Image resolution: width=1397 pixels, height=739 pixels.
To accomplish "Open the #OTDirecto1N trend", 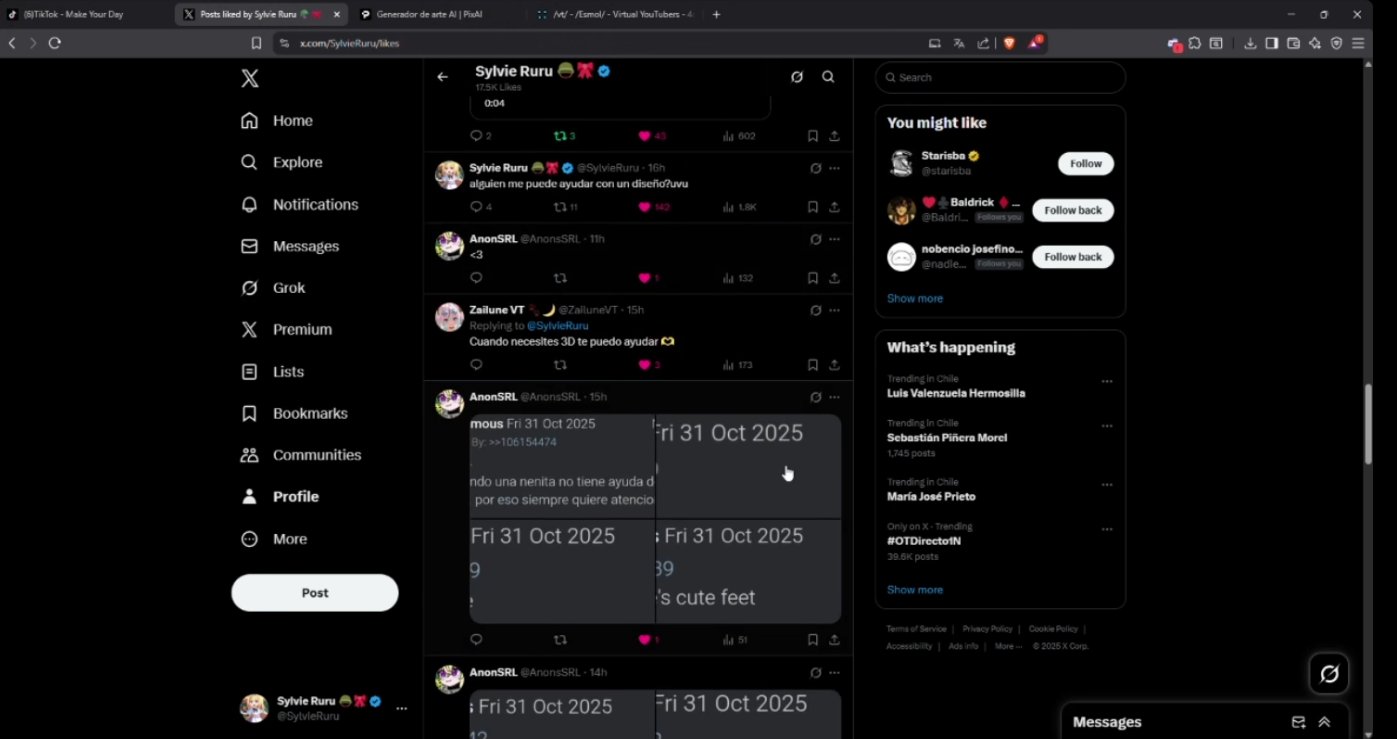I will point(923,541).
